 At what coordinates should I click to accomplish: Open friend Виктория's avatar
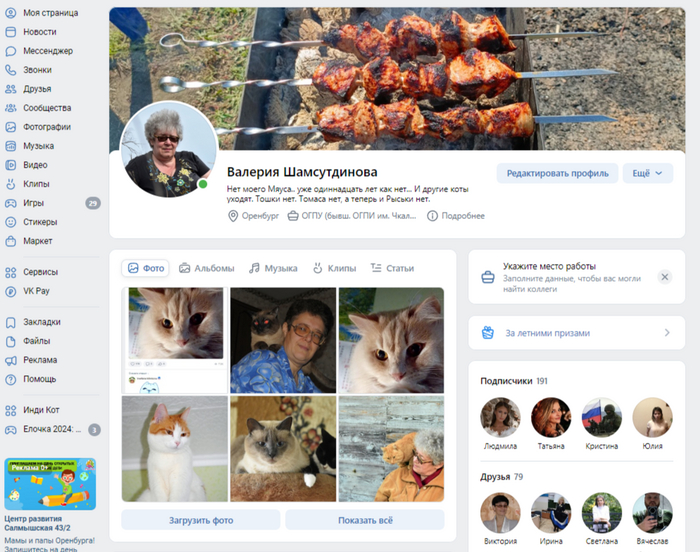coord(500,513)
